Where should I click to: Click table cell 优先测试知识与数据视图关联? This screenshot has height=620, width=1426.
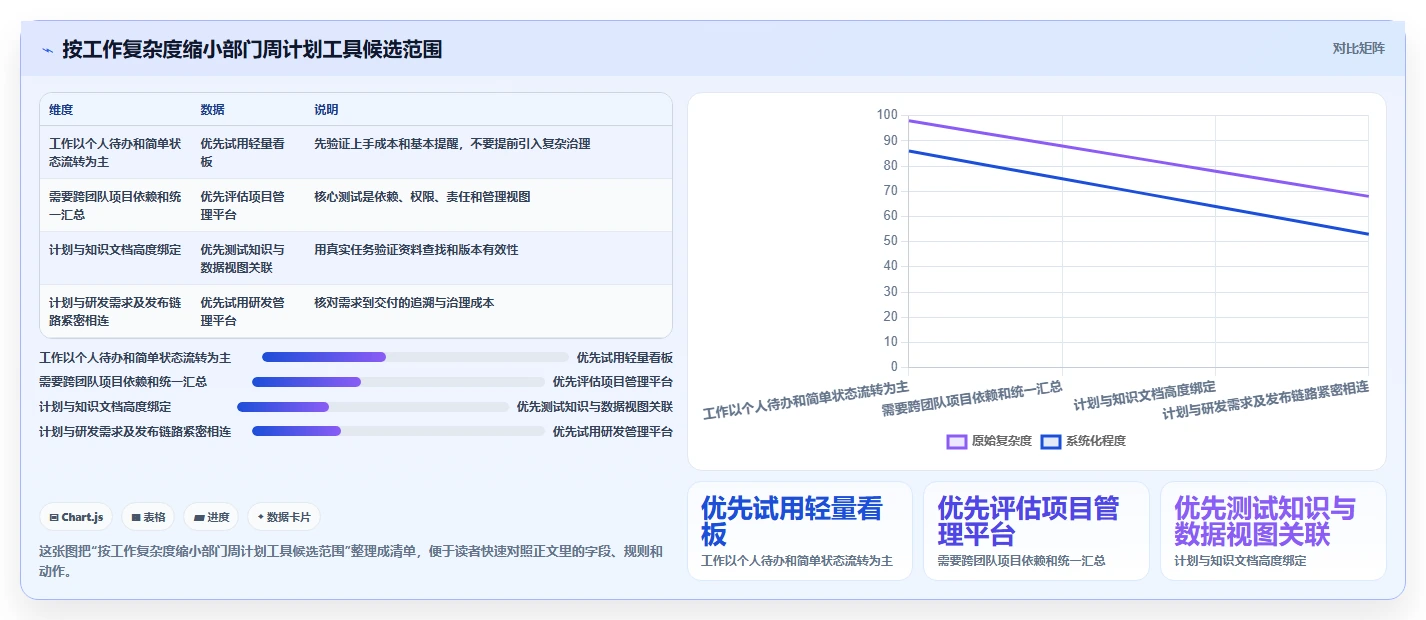248,258
